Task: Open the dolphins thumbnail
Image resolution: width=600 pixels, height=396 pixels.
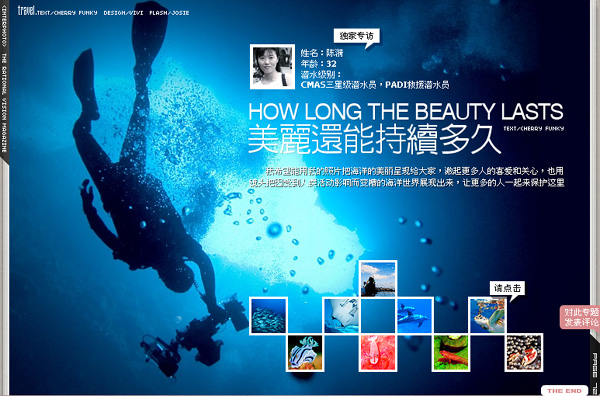Action: (414, 316)
